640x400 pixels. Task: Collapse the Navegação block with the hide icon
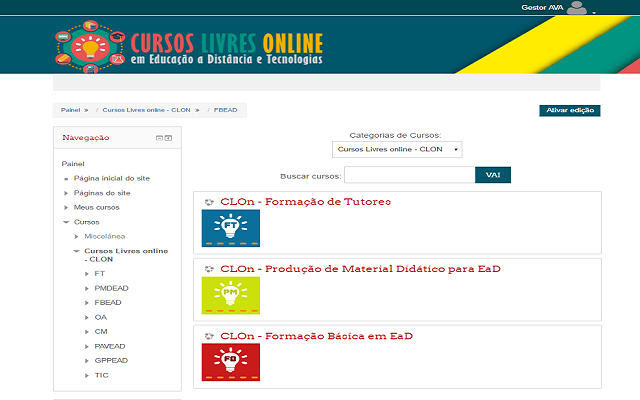[x=159, y=138]
